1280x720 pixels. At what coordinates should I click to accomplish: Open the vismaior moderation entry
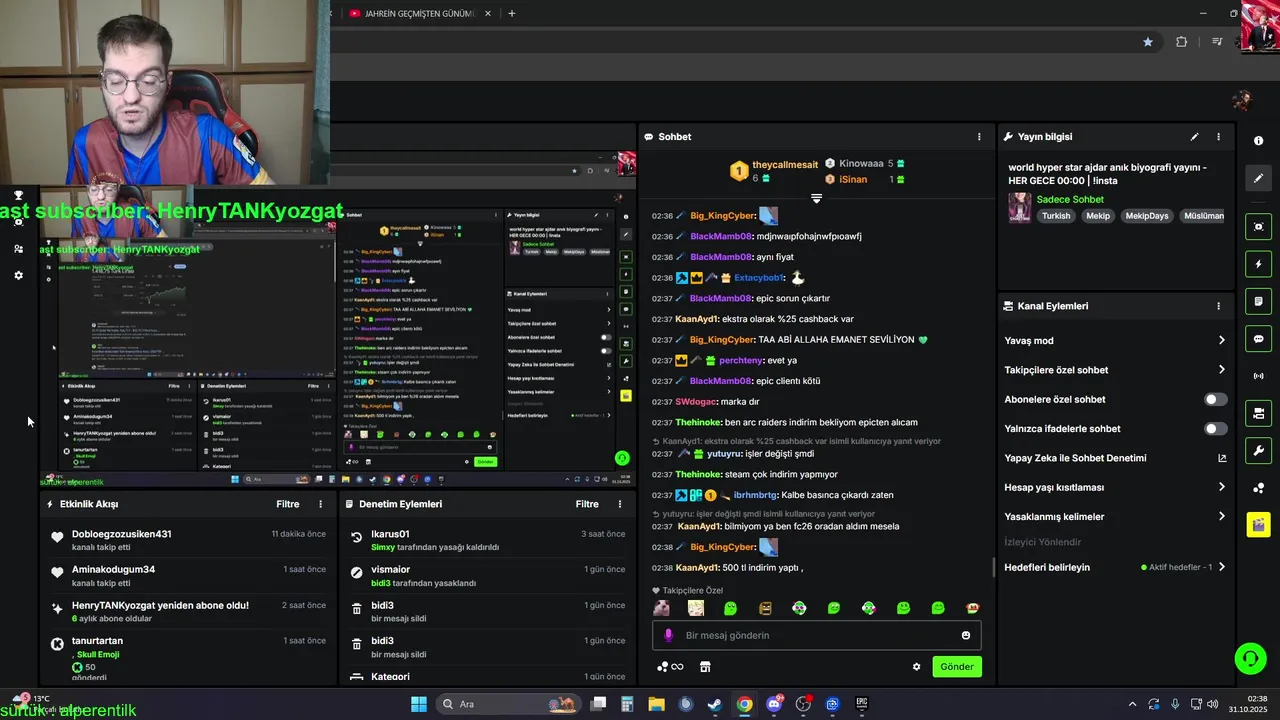coord(488,576)
